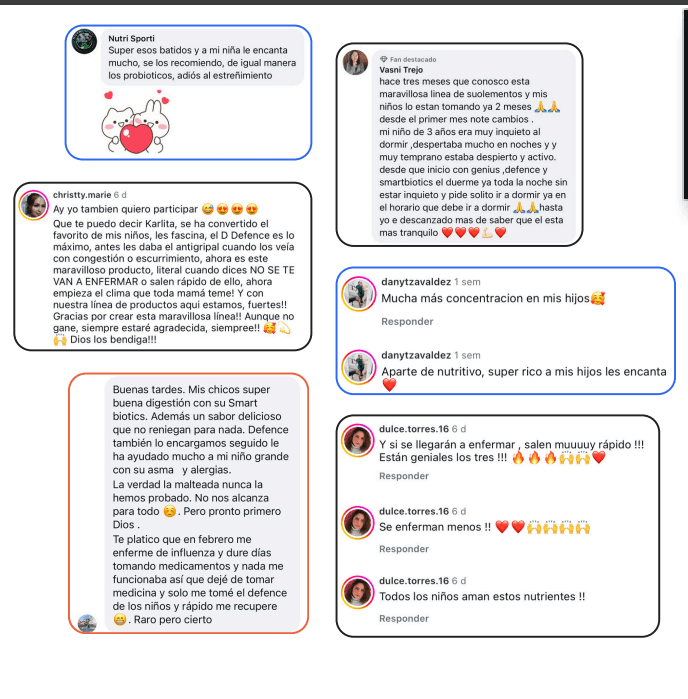The image size is (688, 699).
Task: Click the Fan destacado badge
Action: click(408, 59)
